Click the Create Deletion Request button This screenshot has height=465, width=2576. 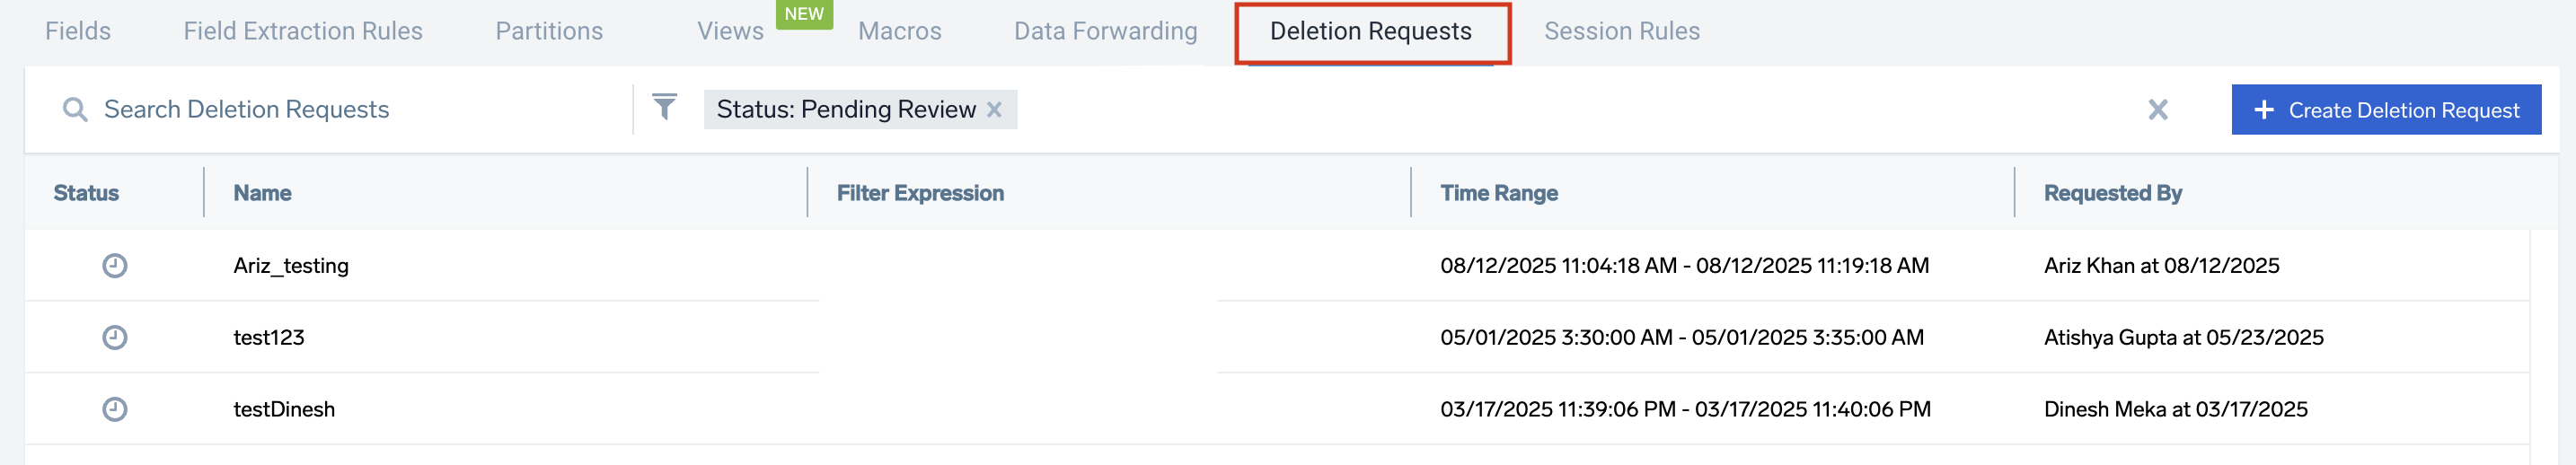[2386, 110]
